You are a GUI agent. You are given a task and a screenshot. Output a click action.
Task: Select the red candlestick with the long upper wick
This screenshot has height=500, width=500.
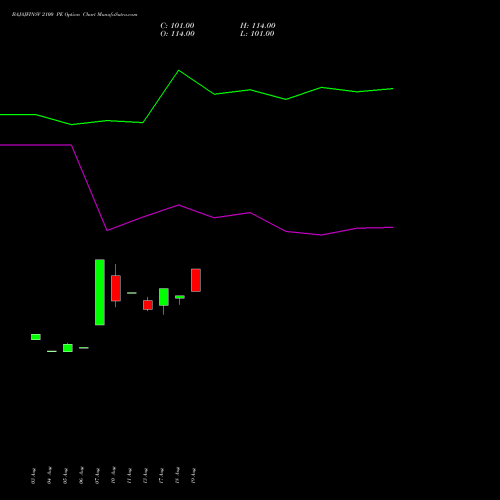[116, 288]
